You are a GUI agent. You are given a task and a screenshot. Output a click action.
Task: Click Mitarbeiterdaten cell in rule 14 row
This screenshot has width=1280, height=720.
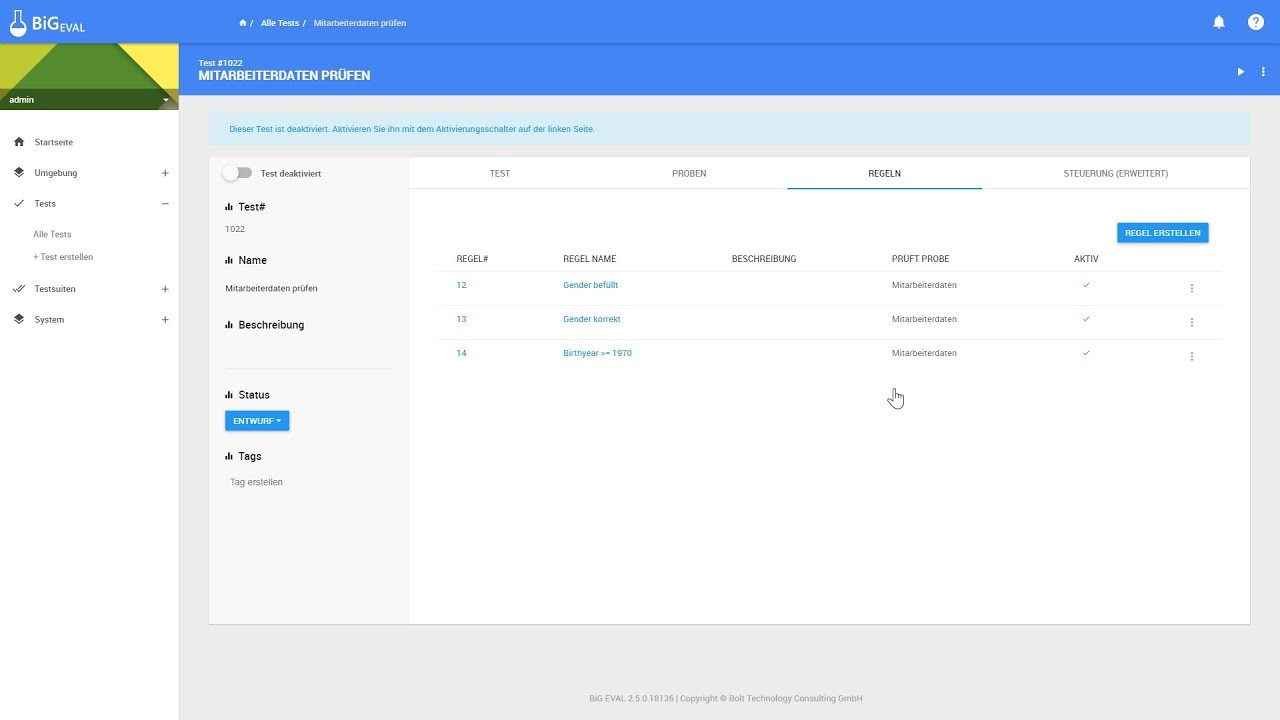tap(924, 353)
